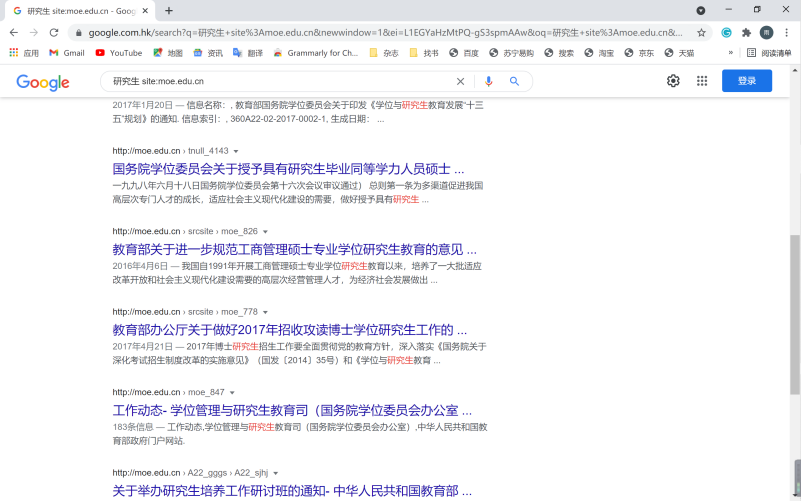Show more bookmarks with the chevron
Viewport: 801px width, 501px height.
731,53
